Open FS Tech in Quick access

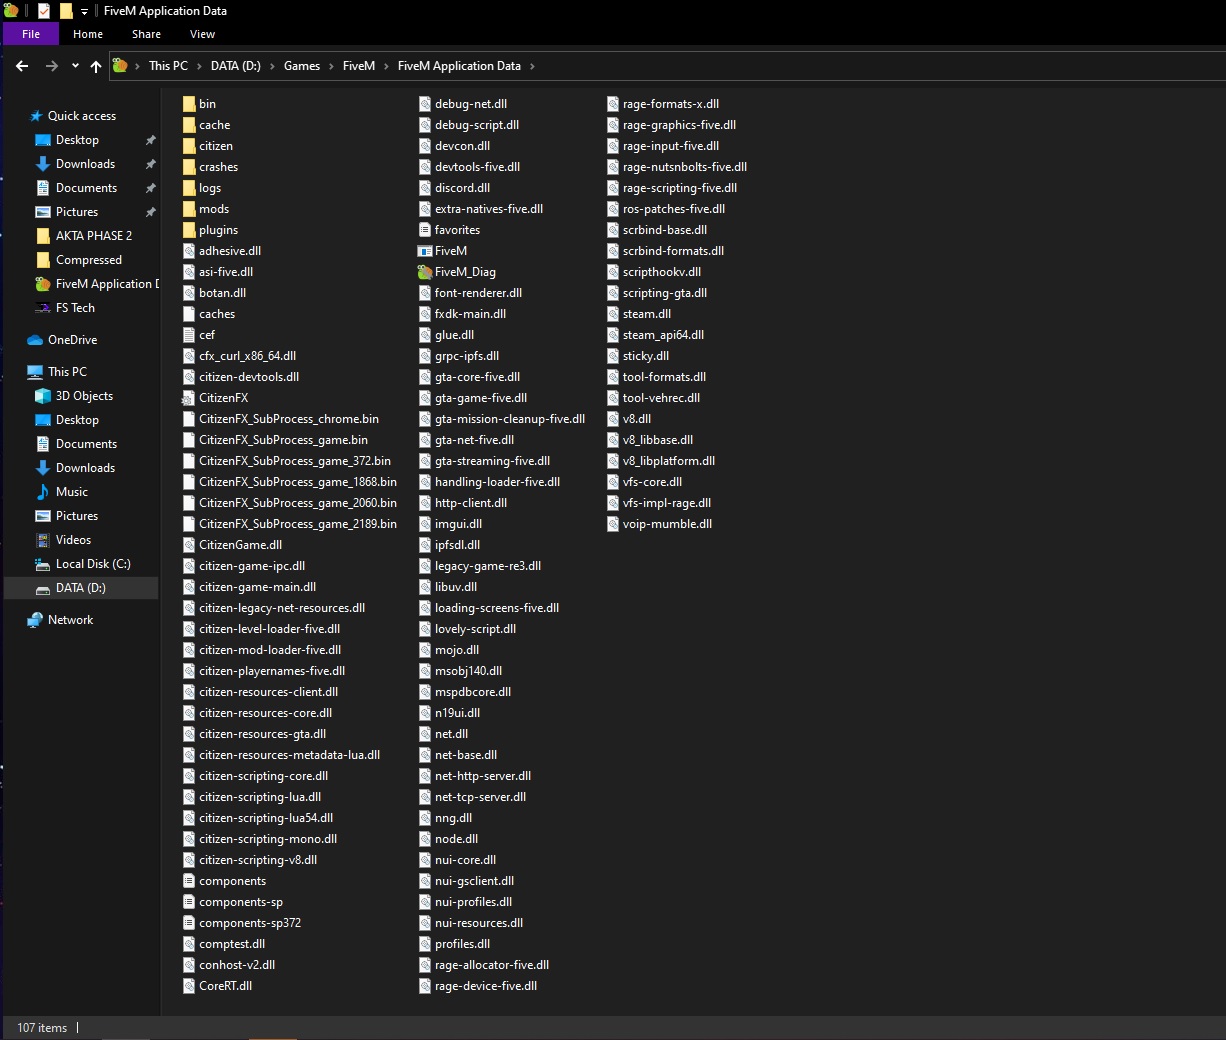point(75,308)
